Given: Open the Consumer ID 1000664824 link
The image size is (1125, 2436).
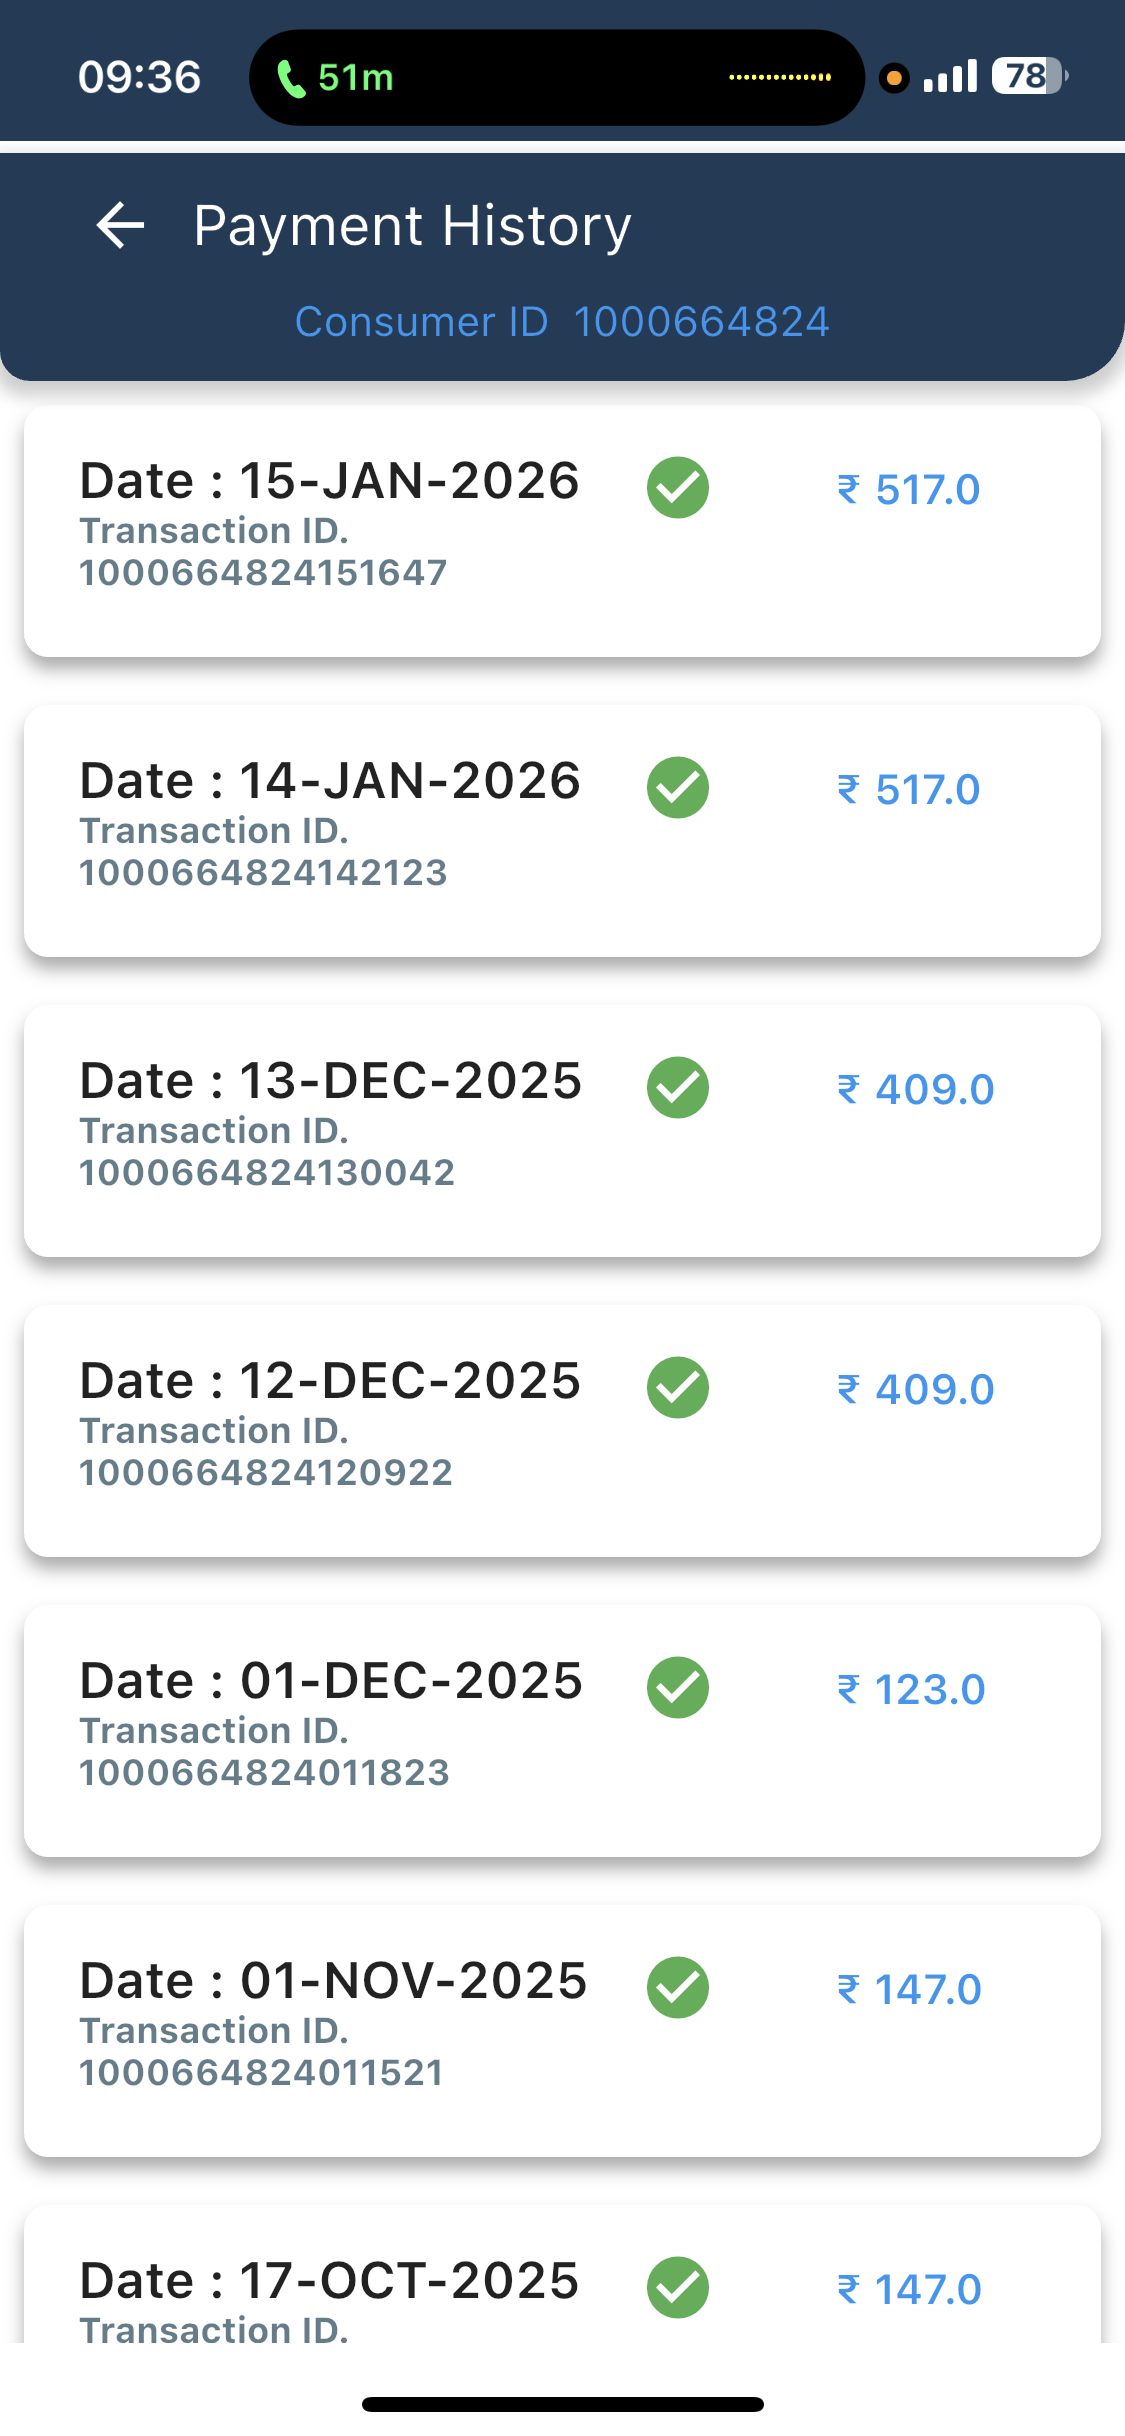Looking at the screenshot, I should 562,322.
